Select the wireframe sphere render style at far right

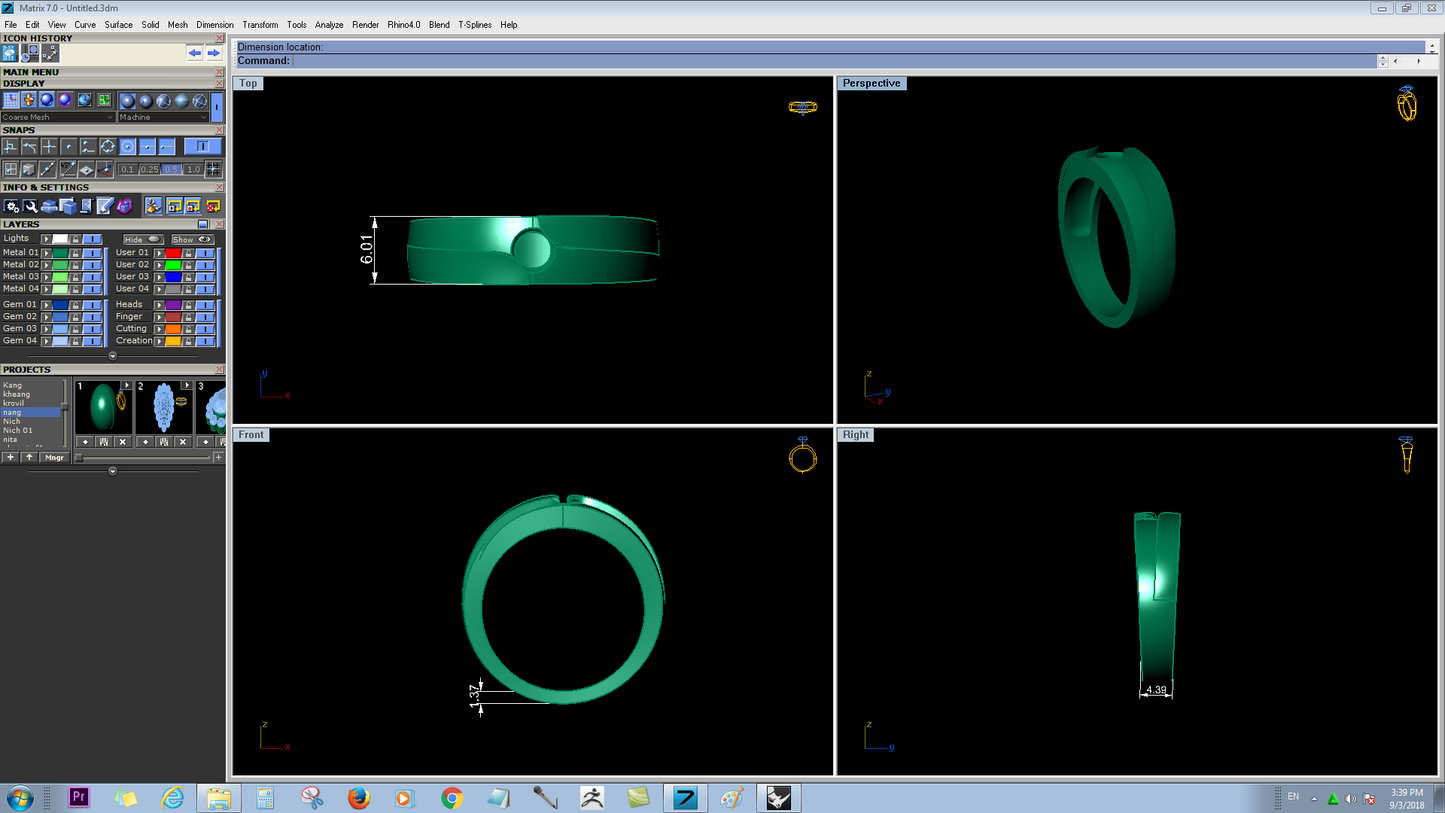[x=200, y=101]
